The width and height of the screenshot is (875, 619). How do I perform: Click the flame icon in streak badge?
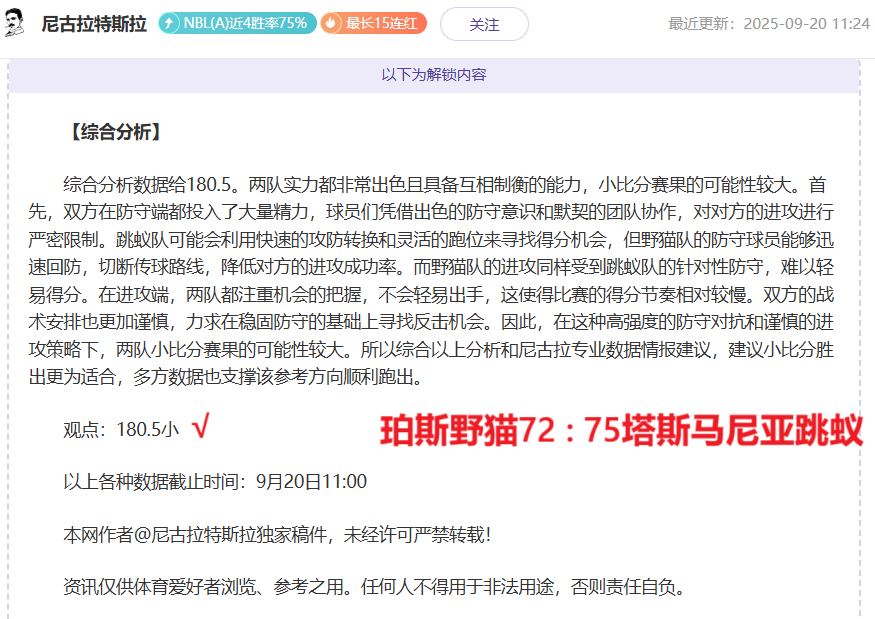coord(331,23)
